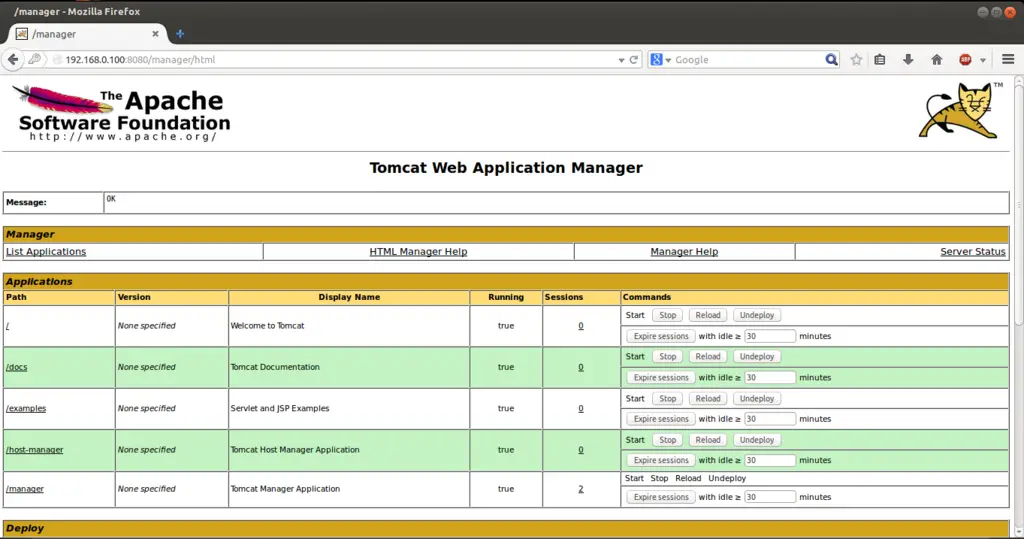Choose search engine via Google icon dropdown

pos(660,59)
